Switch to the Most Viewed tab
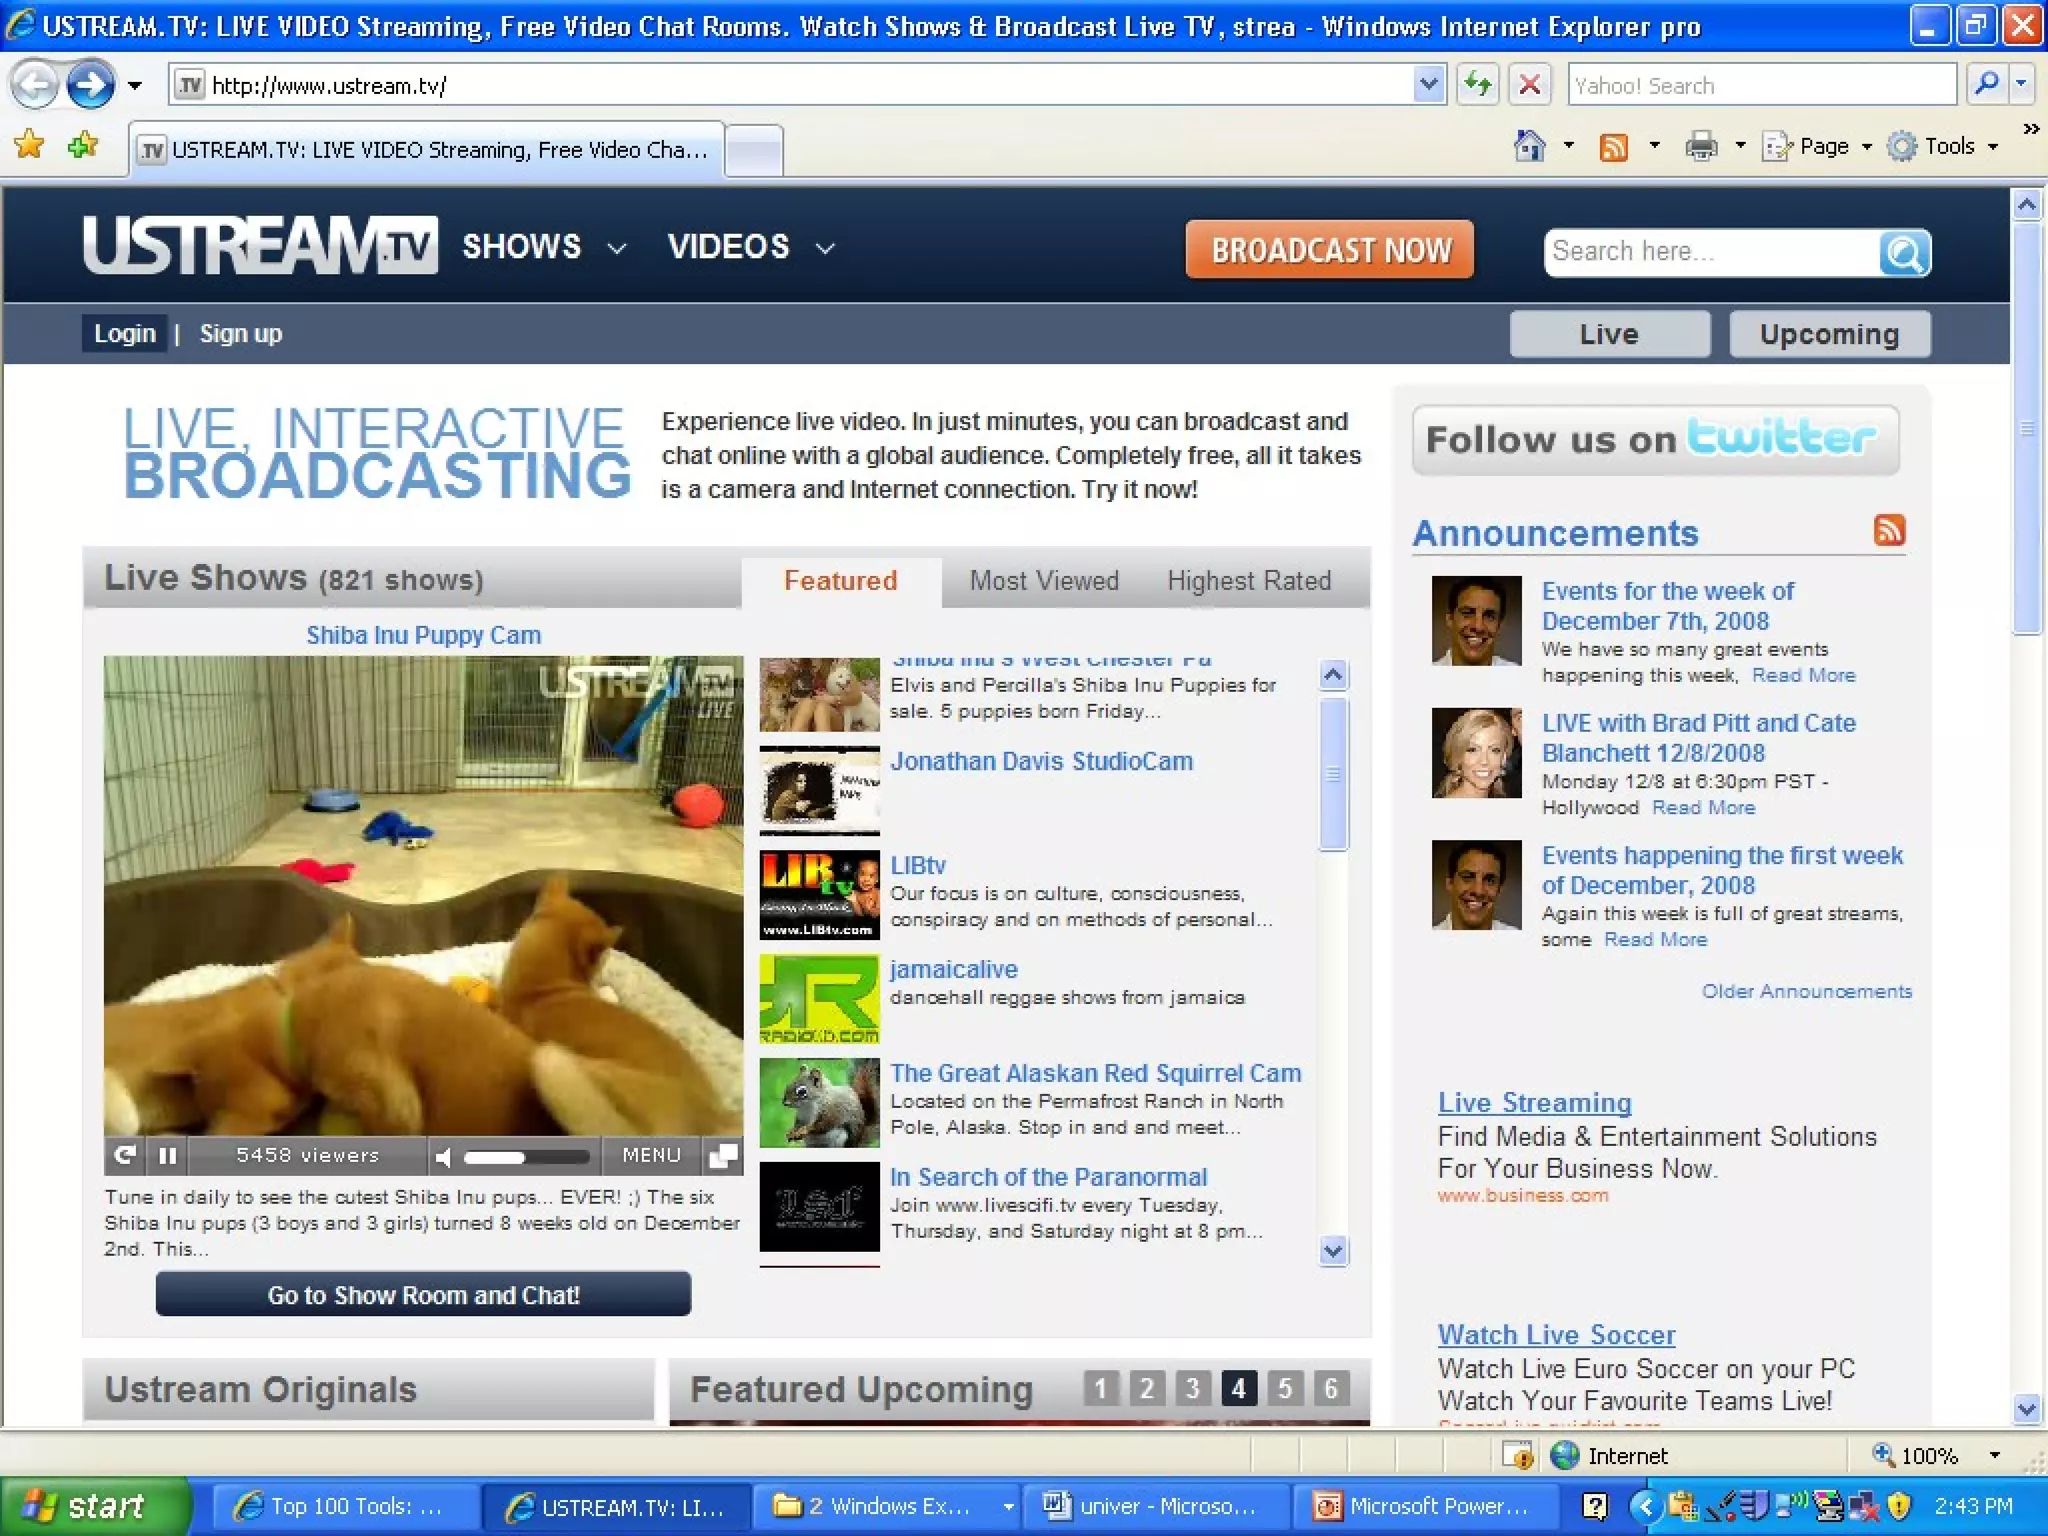The image size is (2048, 1536). (1043, 581)
